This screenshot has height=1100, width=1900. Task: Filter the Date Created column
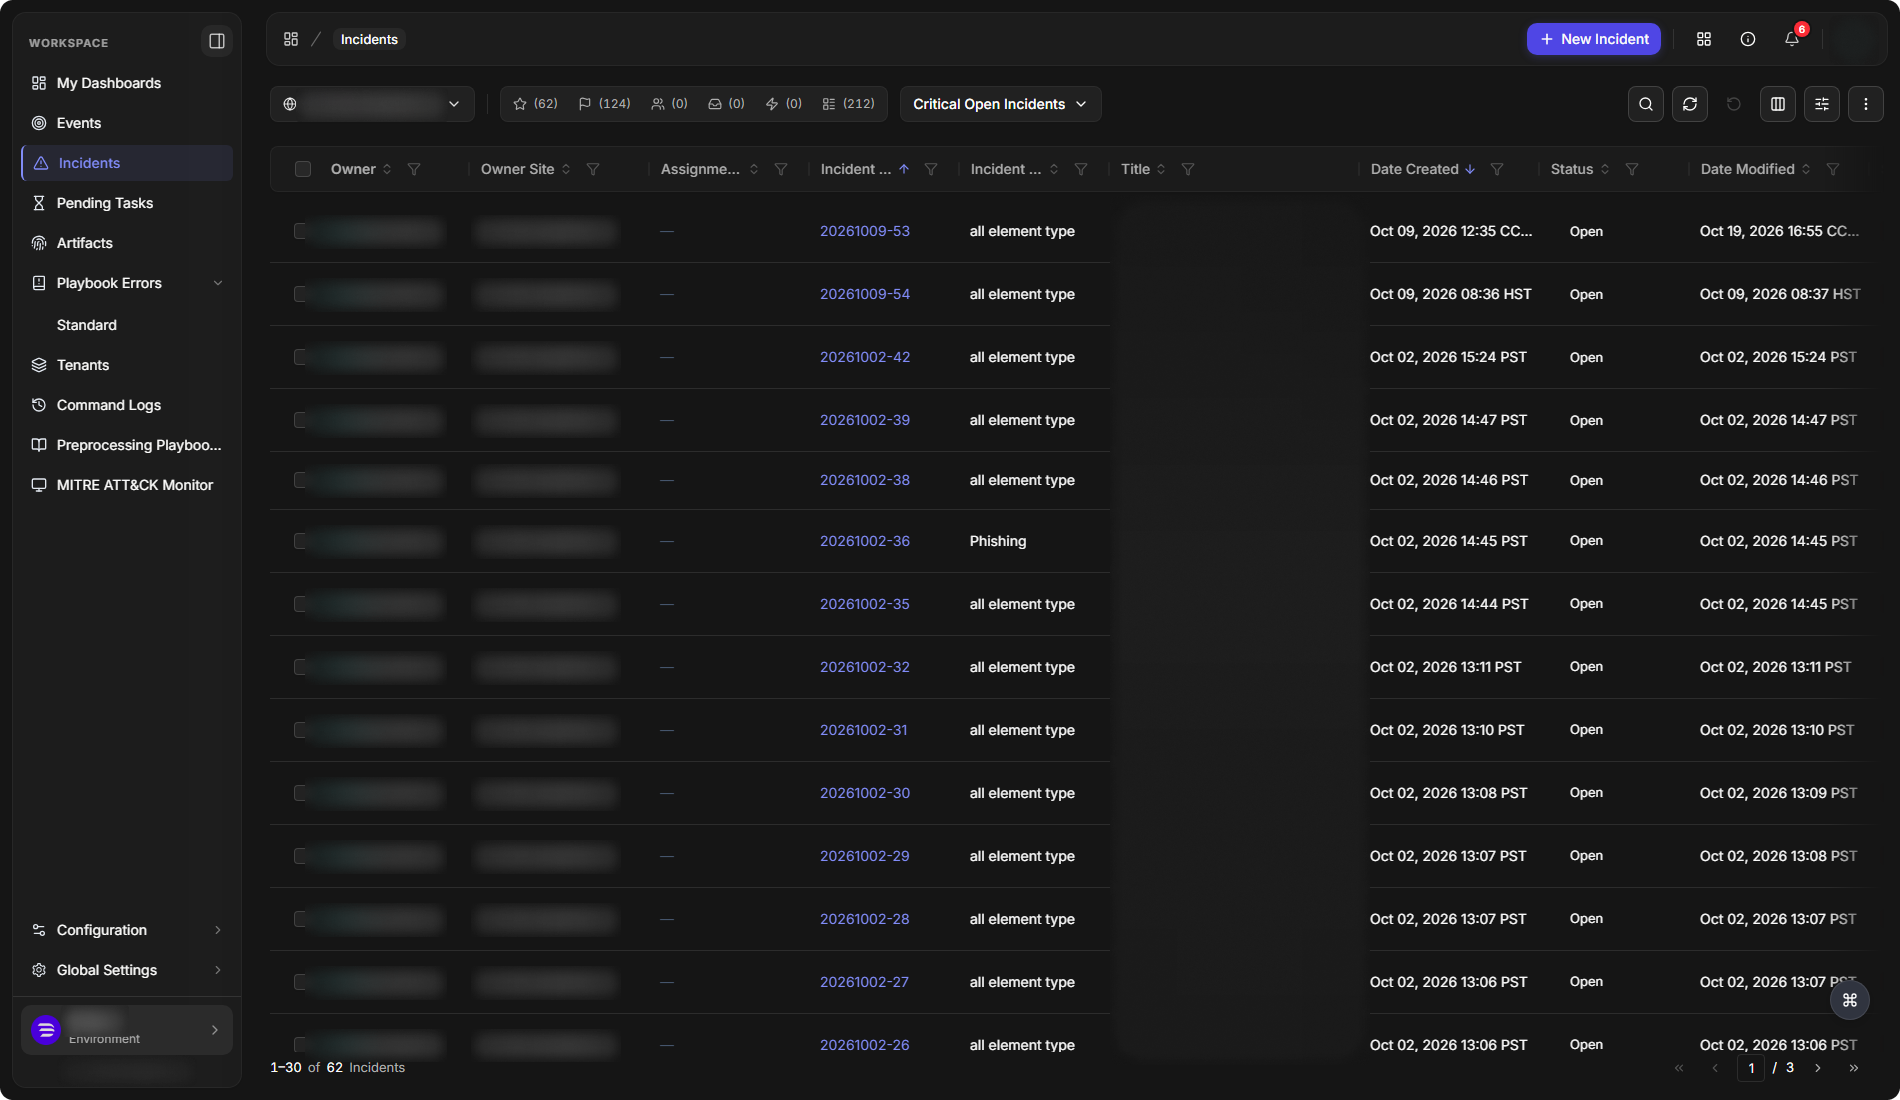point(1497,169)
